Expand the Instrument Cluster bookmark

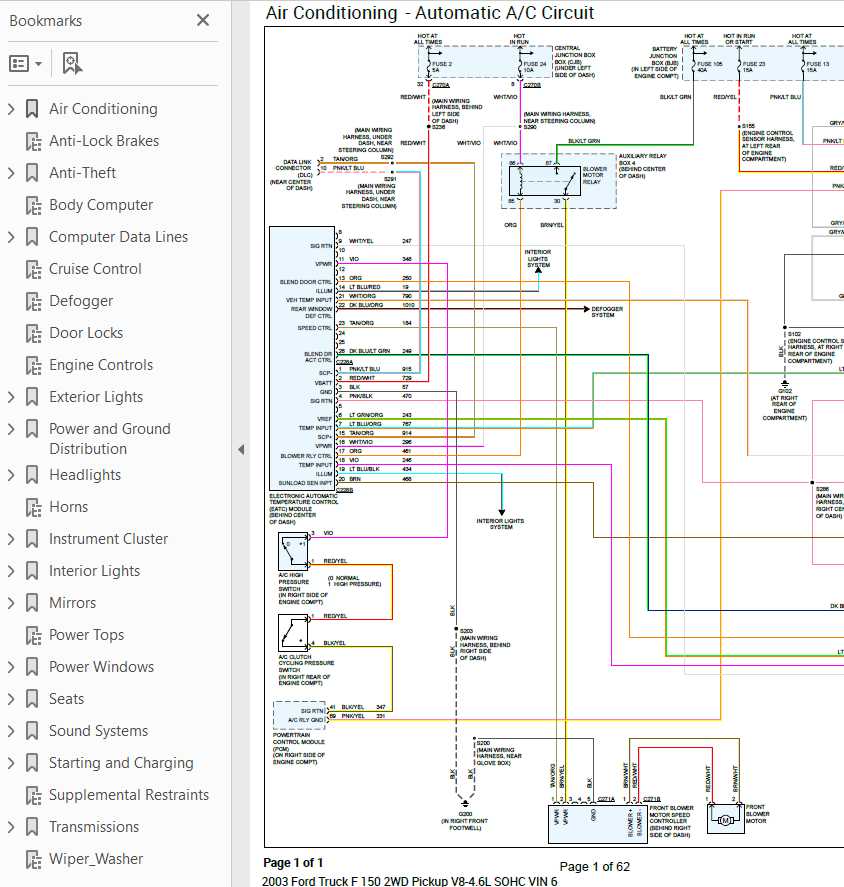11,539
